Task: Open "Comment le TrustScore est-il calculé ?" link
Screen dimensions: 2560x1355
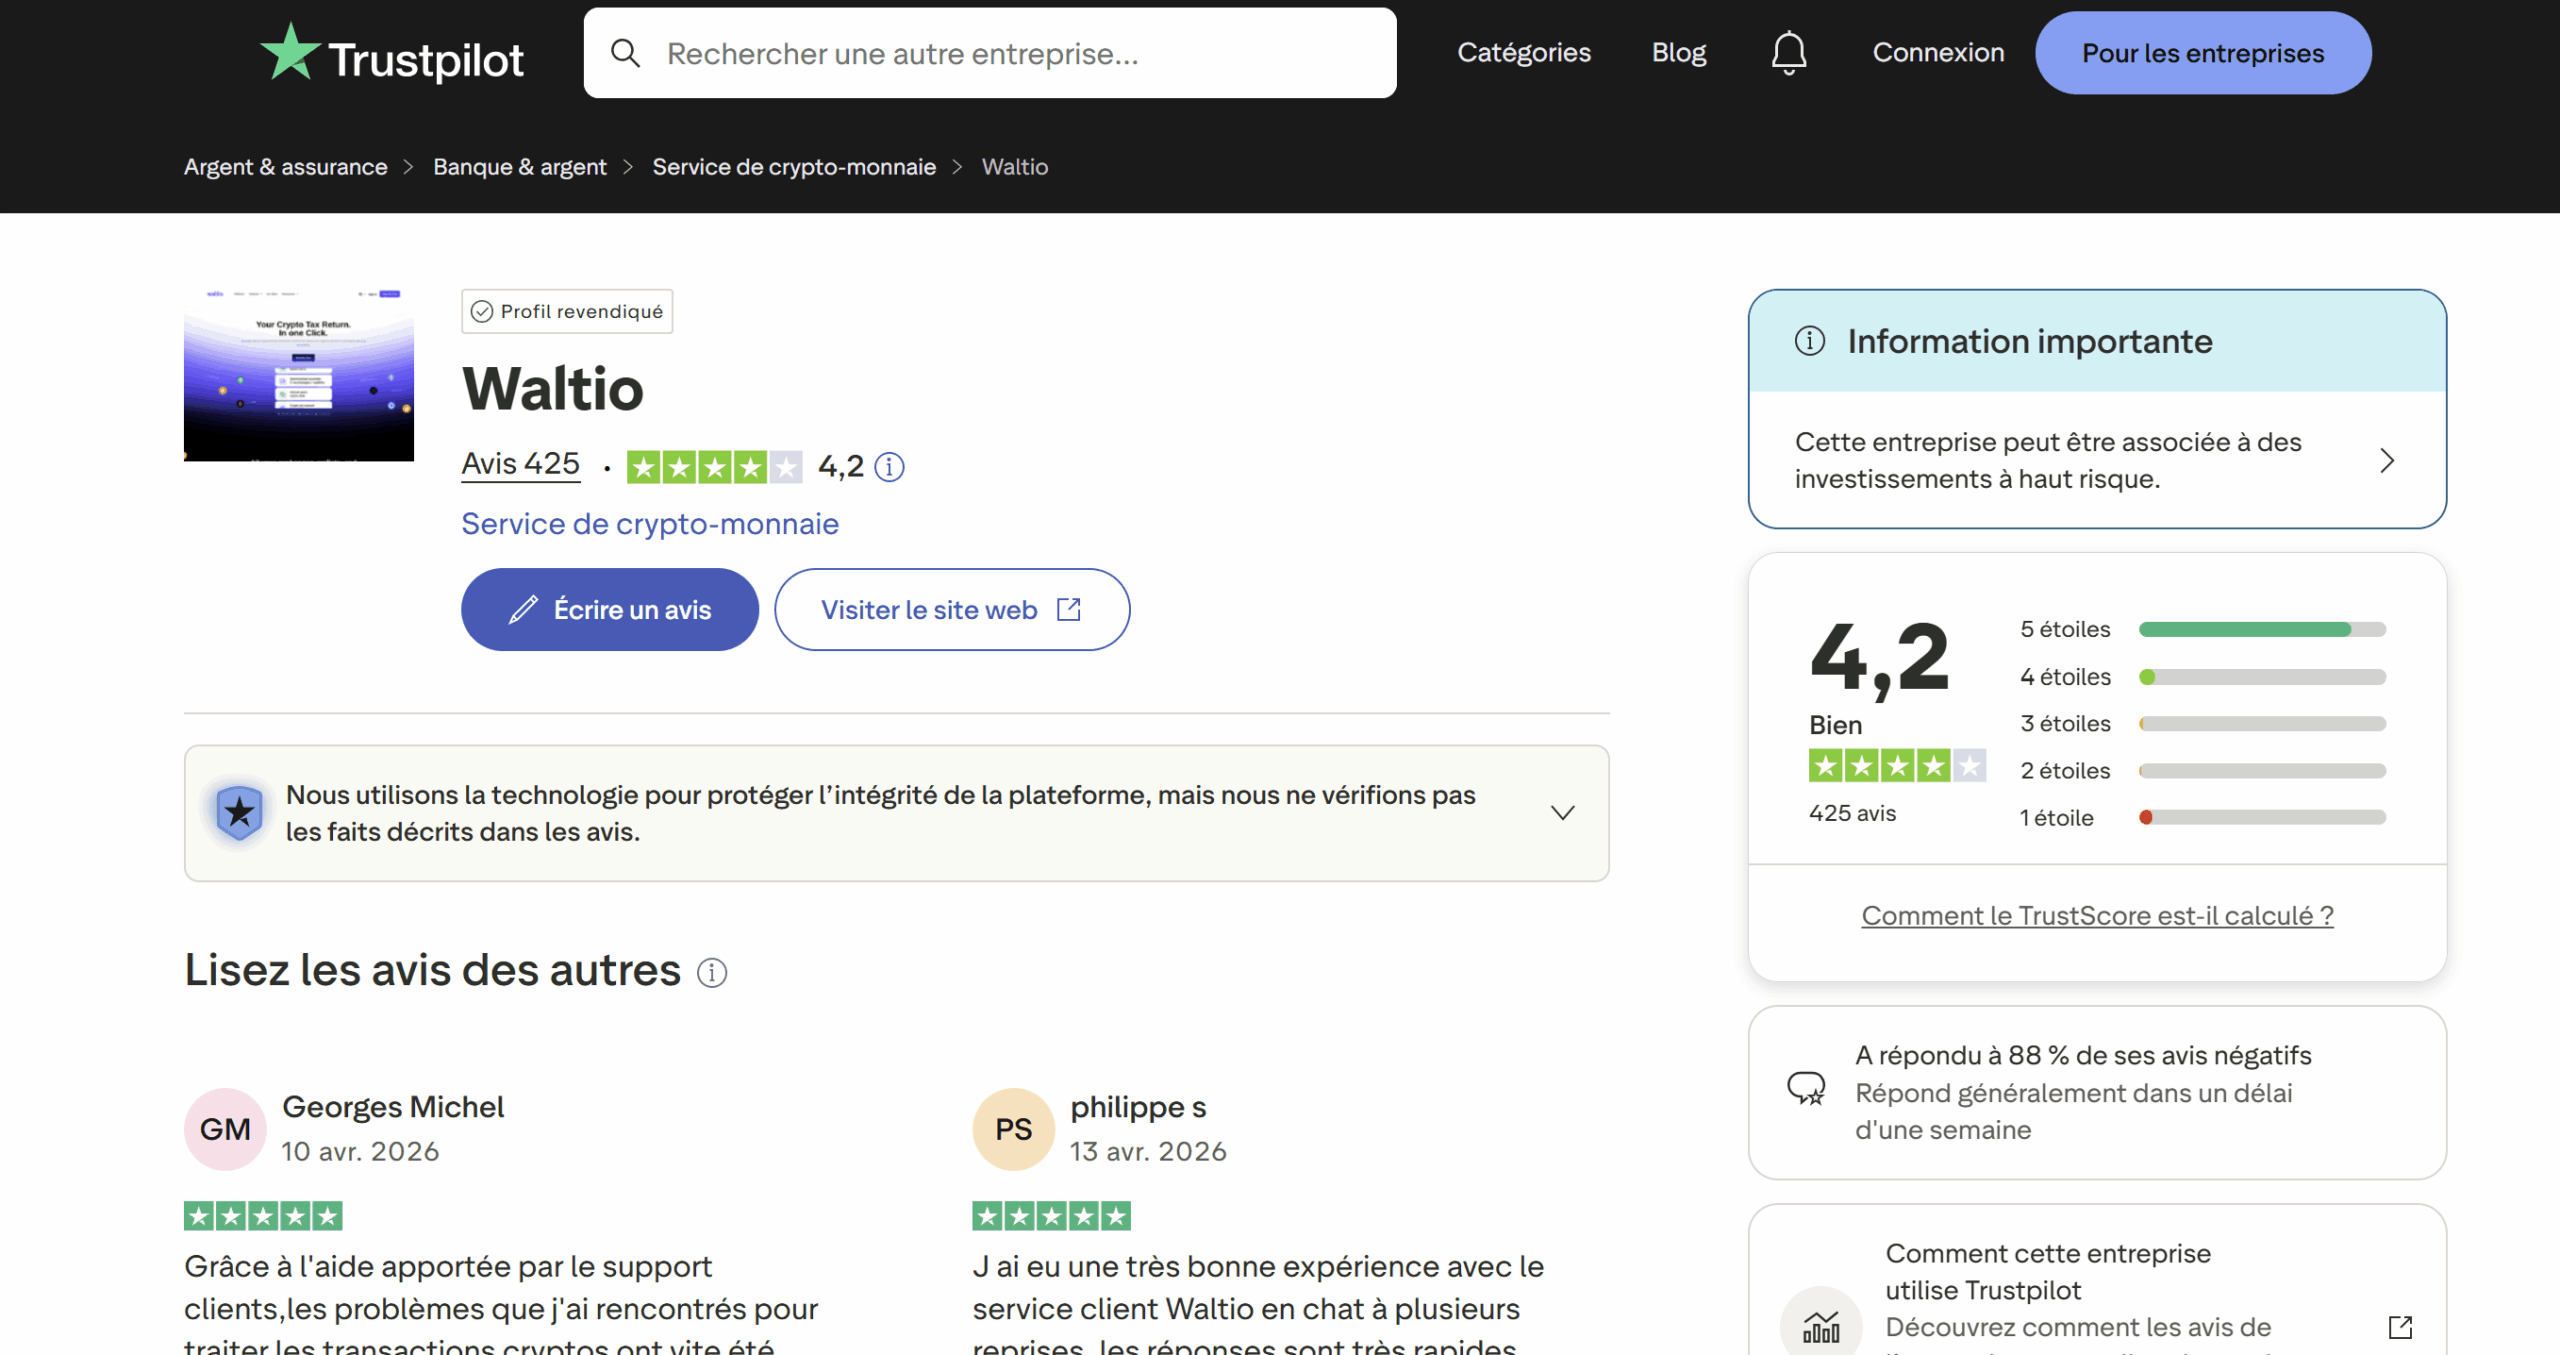Action: tap(2097, 915)
